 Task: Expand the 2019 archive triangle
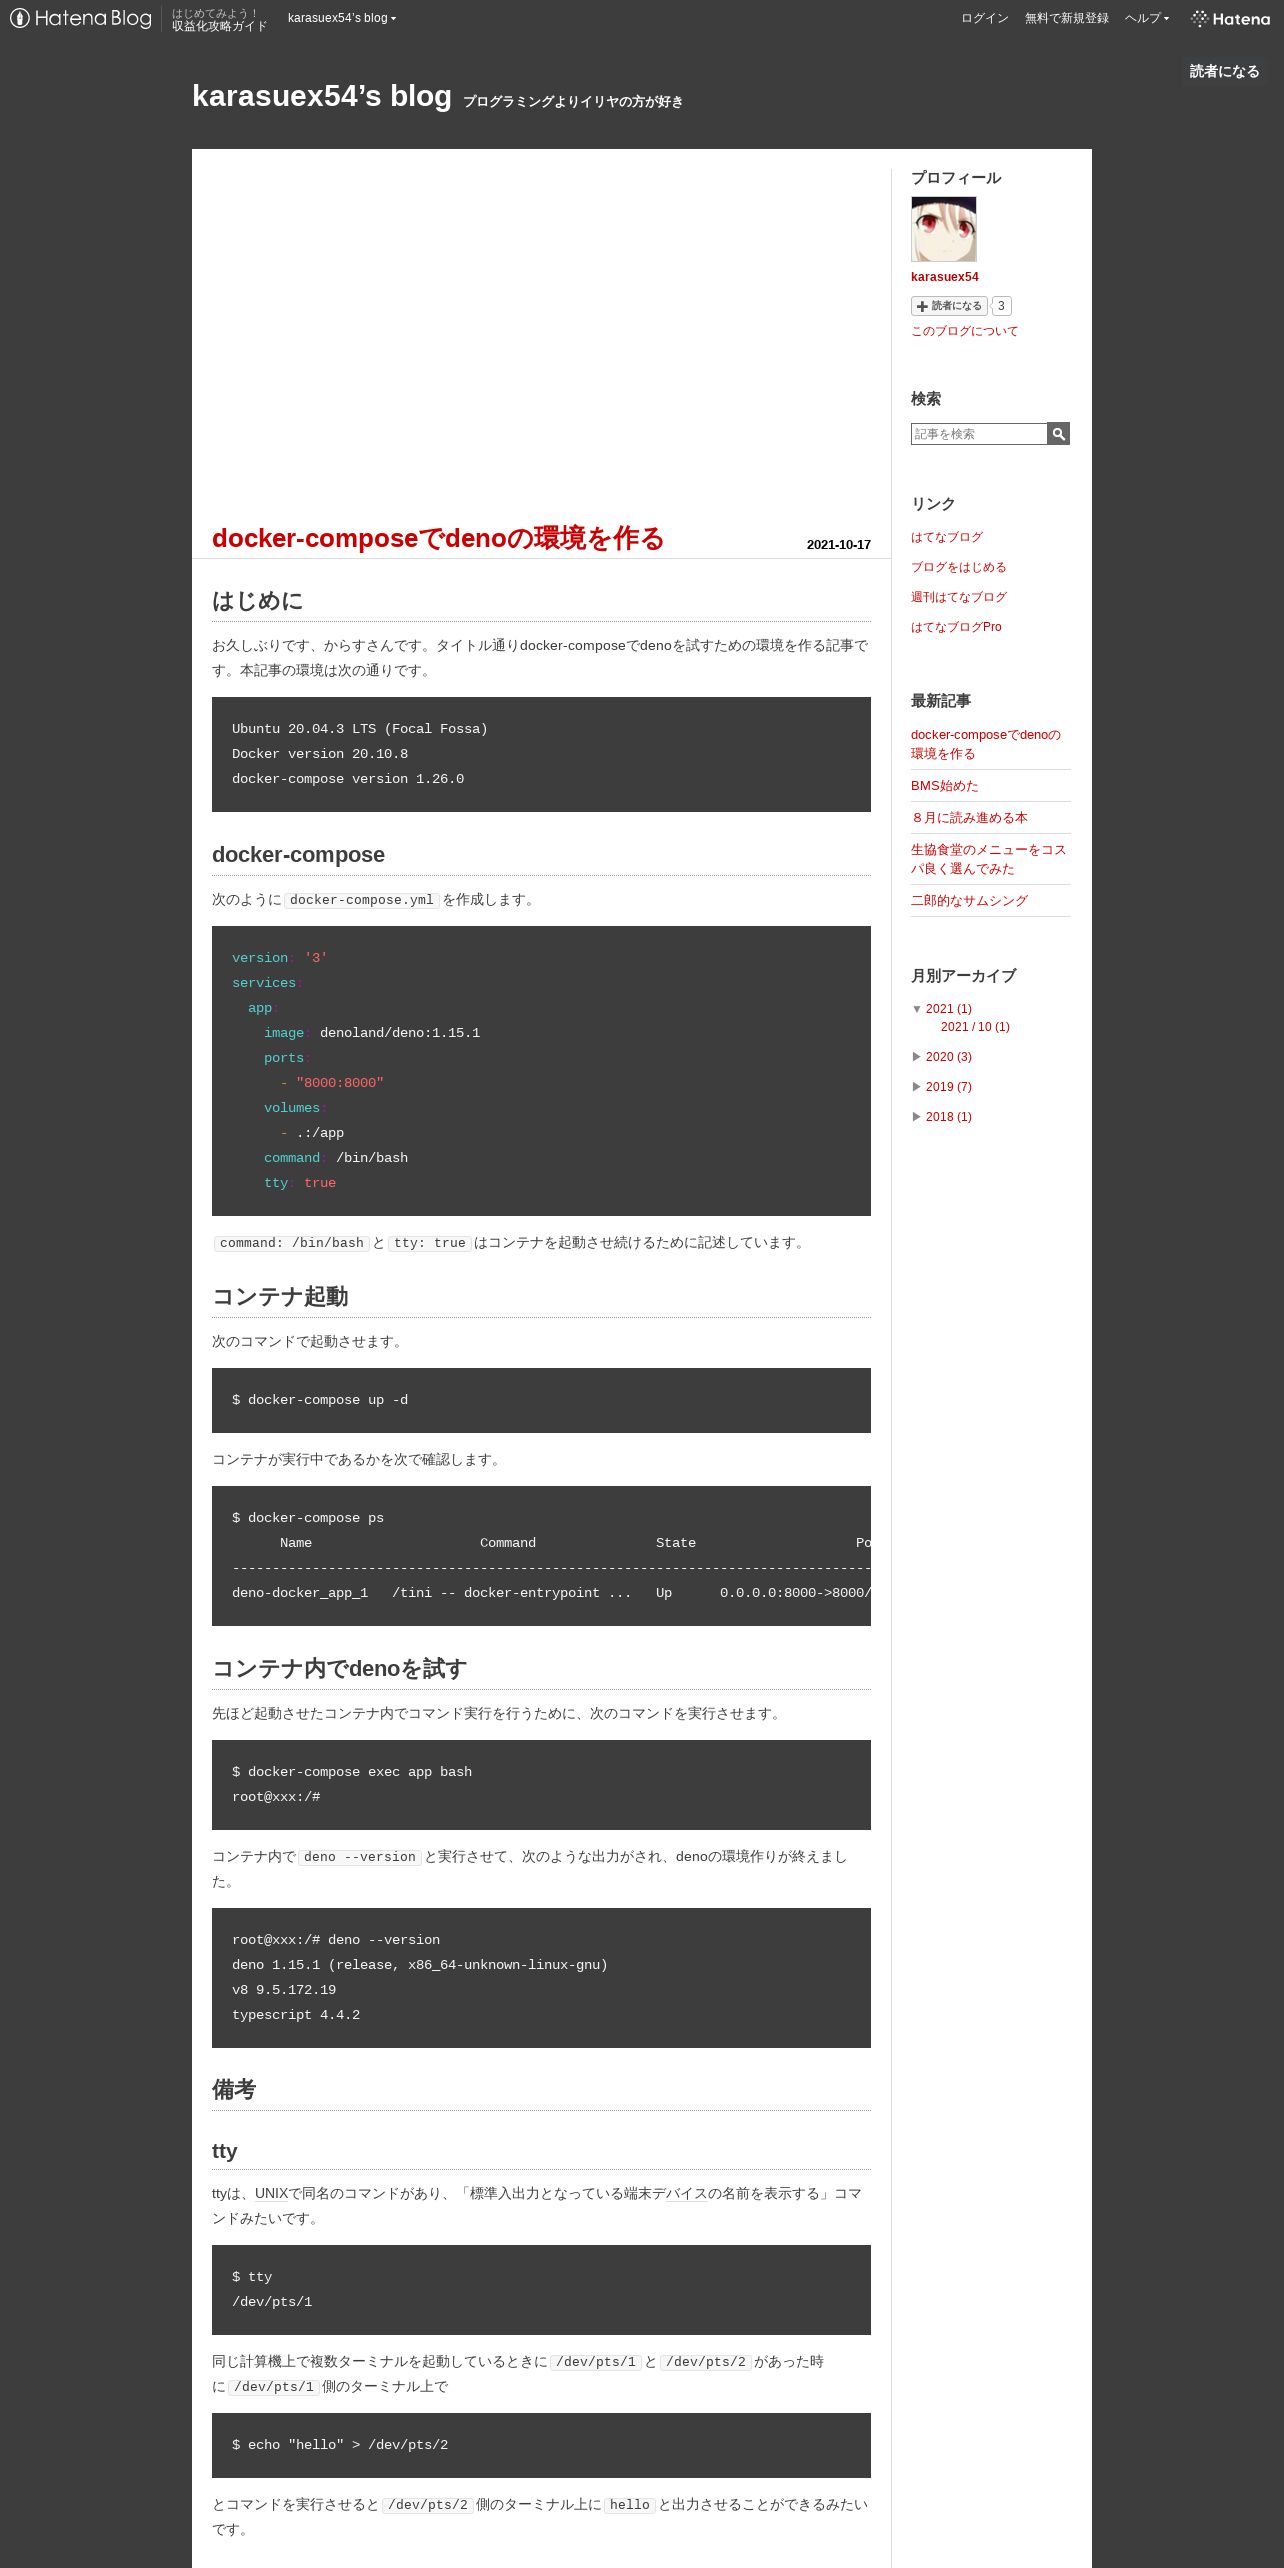(x=917, y=1087)
